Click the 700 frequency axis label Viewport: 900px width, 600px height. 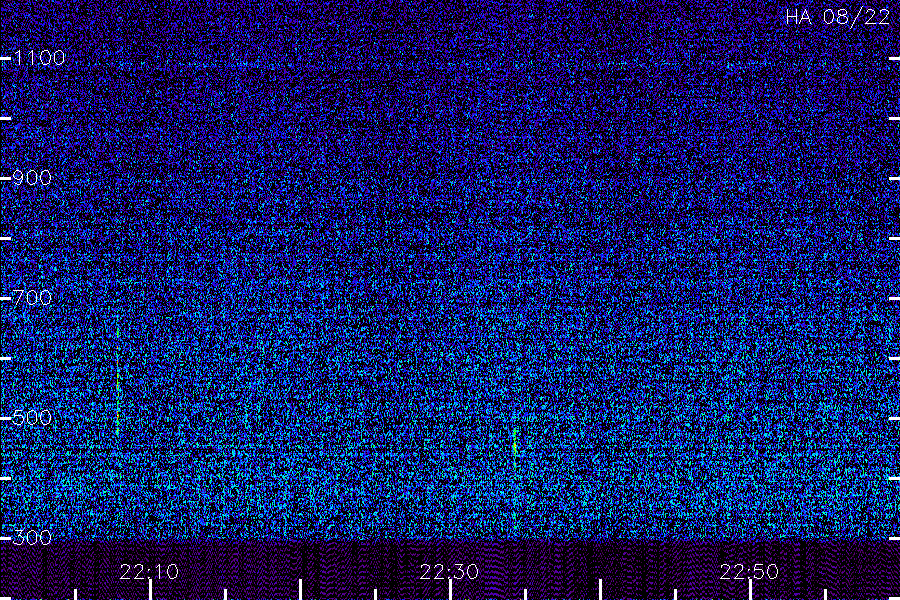click(32, 298)
